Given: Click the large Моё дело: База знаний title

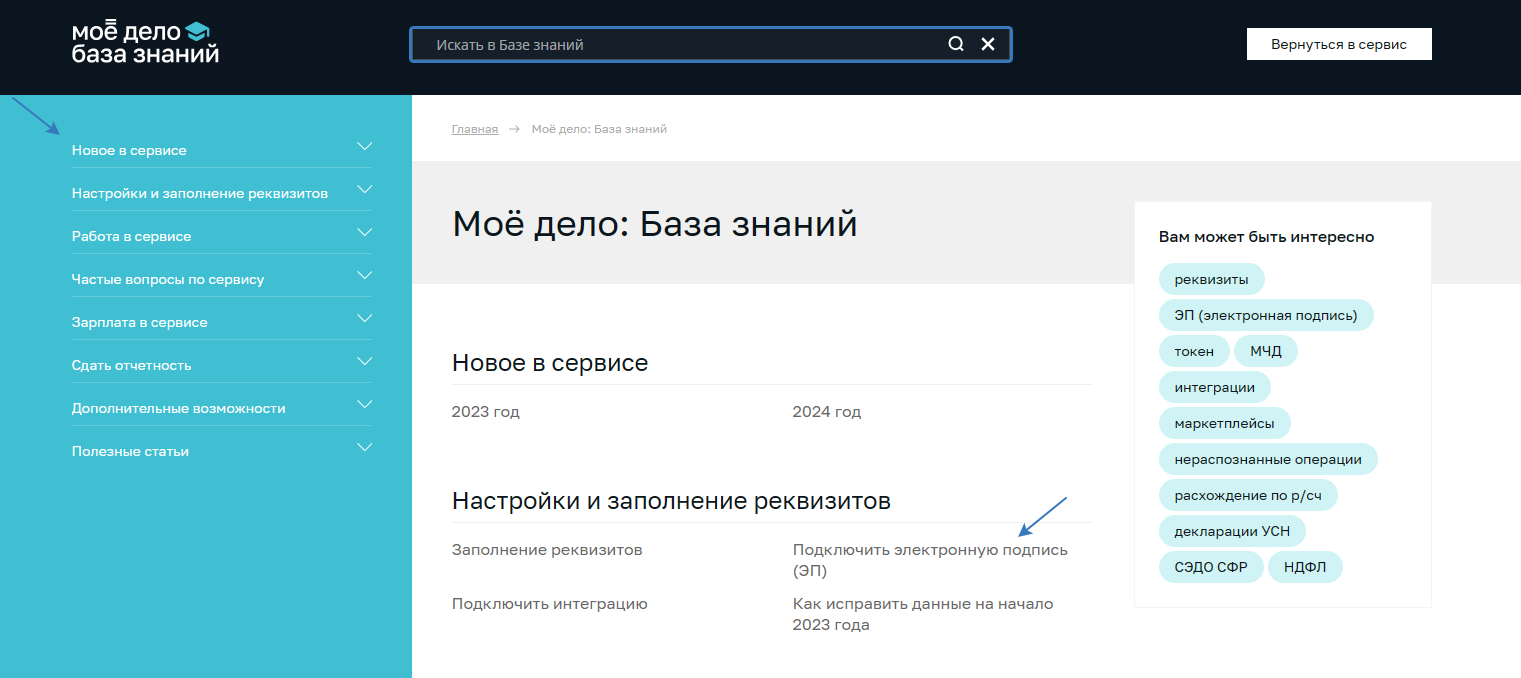Looking at the screenshot, I should tap(655, 223).
